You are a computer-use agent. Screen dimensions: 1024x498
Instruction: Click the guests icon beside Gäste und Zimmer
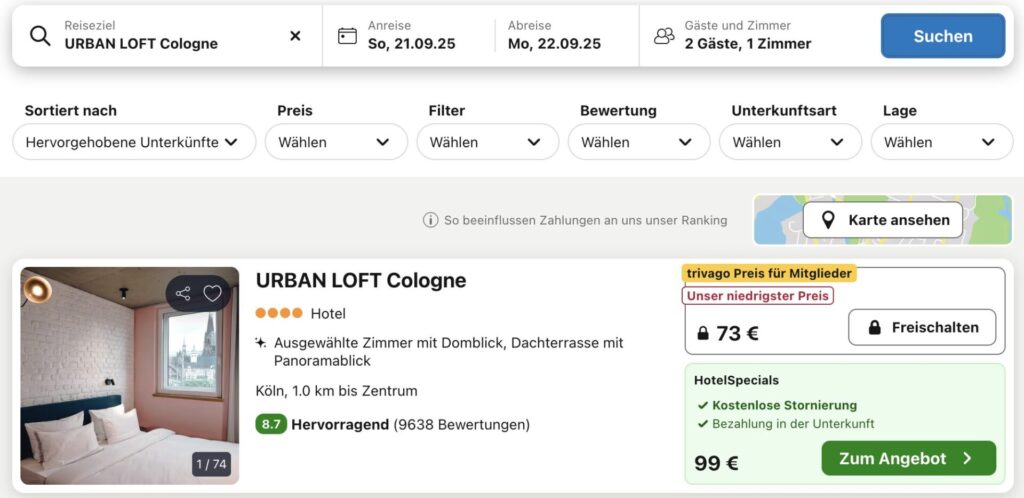tap(664, 36)
